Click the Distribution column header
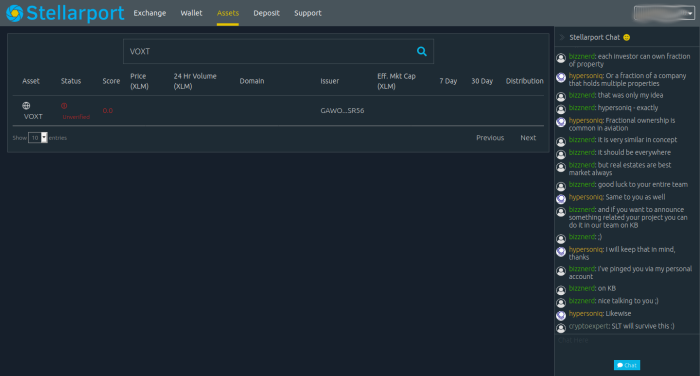The width and height of the screenshot is (700, 376). coord(525,81)
